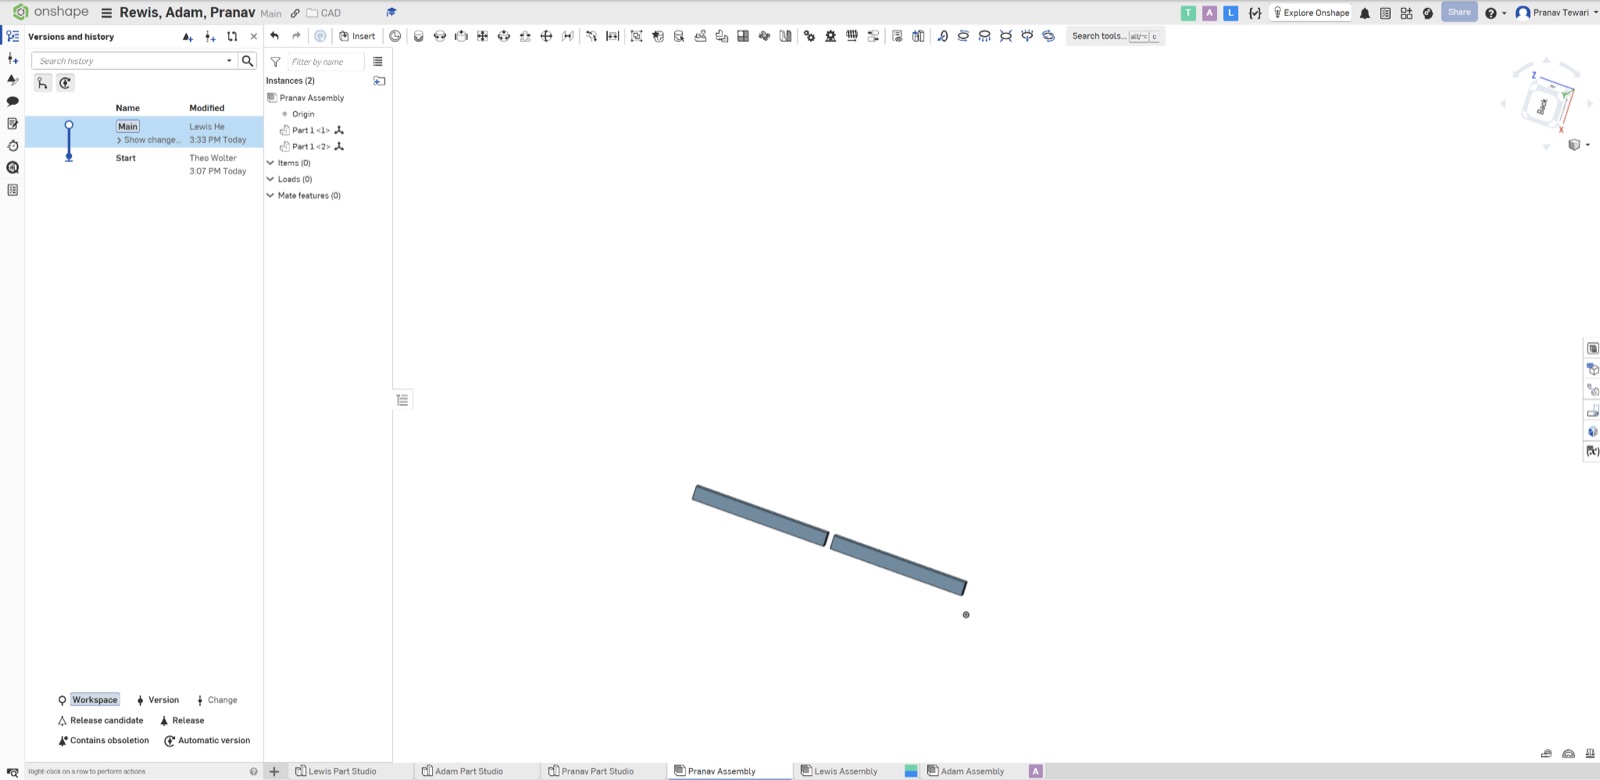Click the Filter by name field
This screenshot has height=780, width=1600.
point(325,62)
